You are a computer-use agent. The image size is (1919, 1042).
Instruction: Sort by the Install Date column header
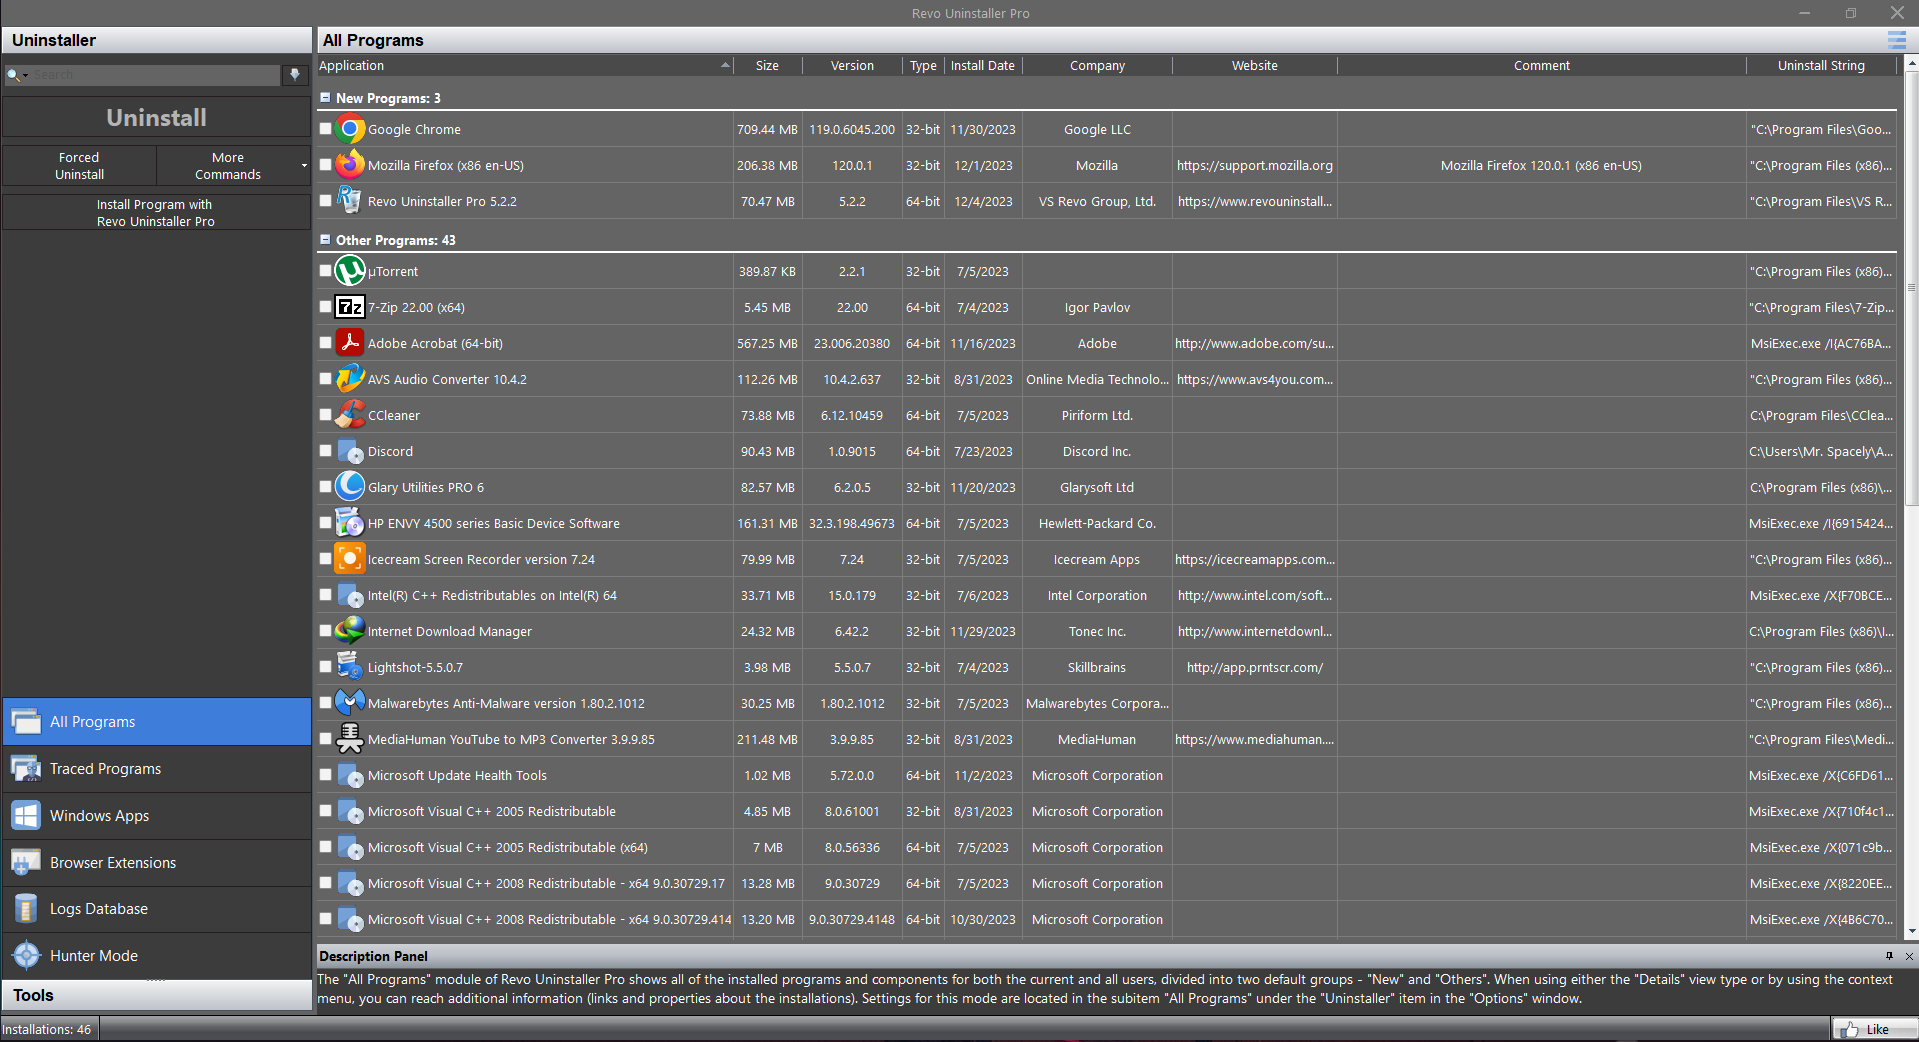pos(982,66)
